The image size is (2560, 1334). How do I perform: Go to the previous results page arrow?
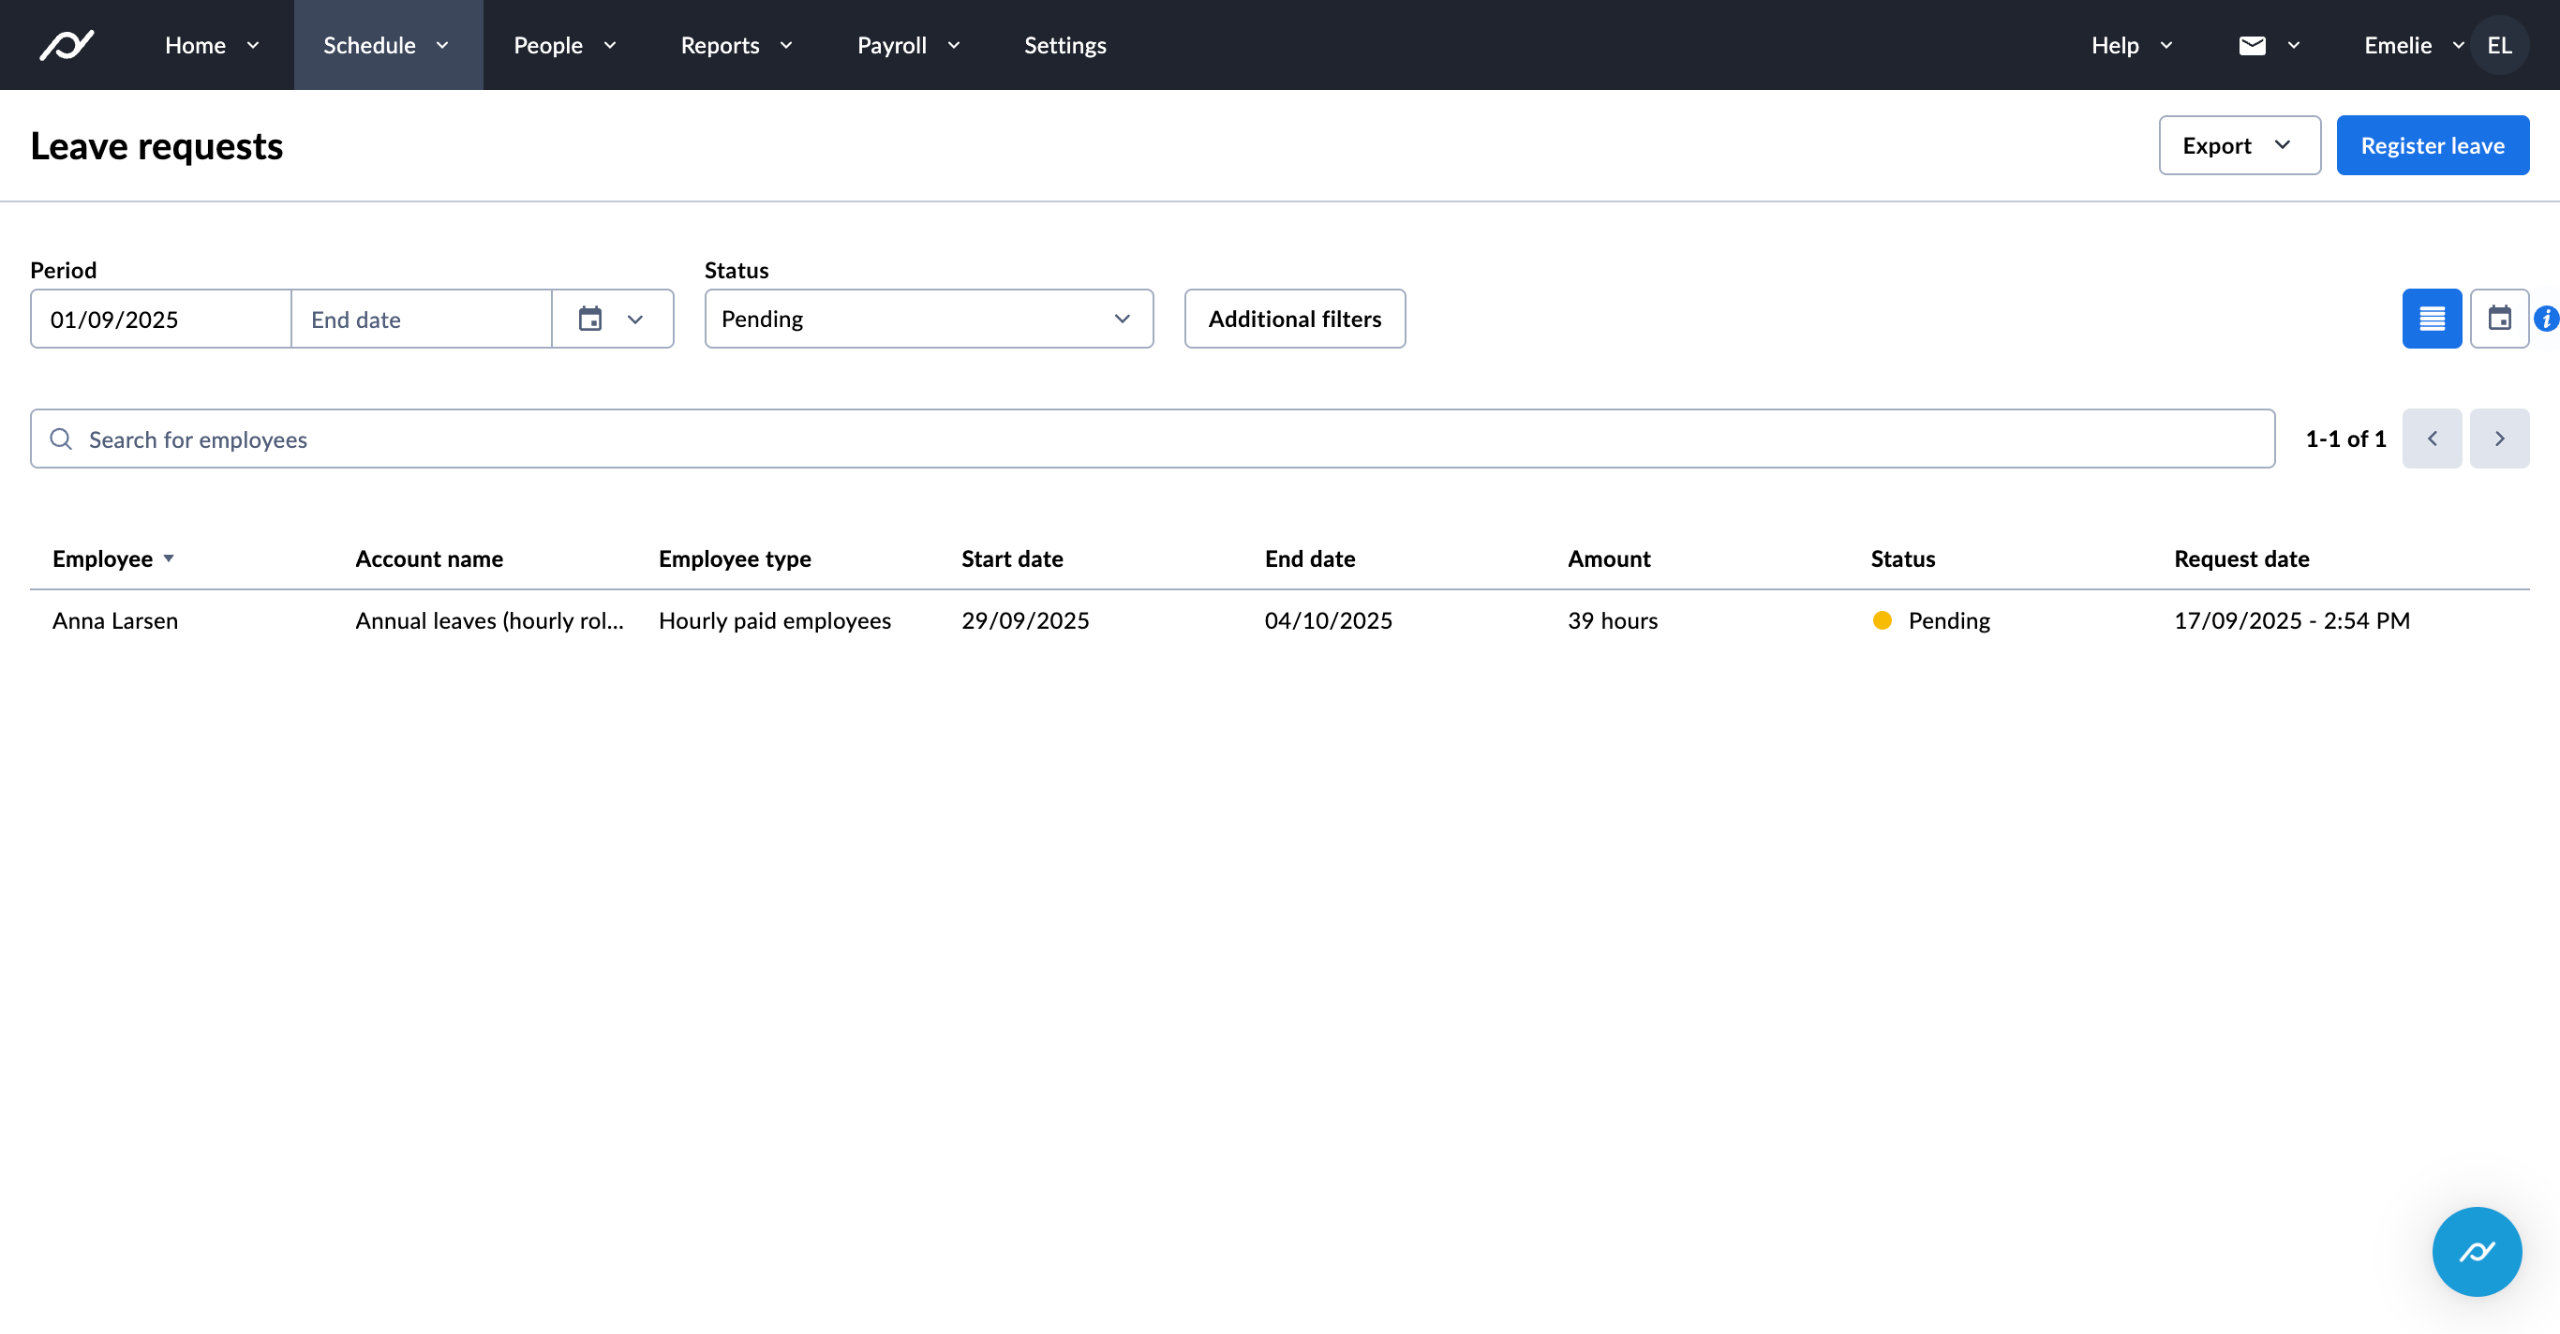coord(2431,439)
